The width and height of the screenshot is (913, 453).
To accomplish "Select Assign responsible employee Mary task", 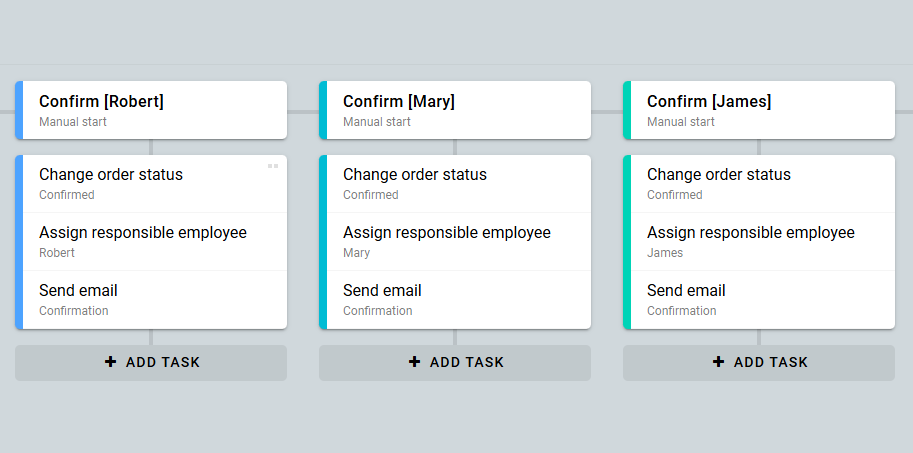I will (x=458, y=241).
